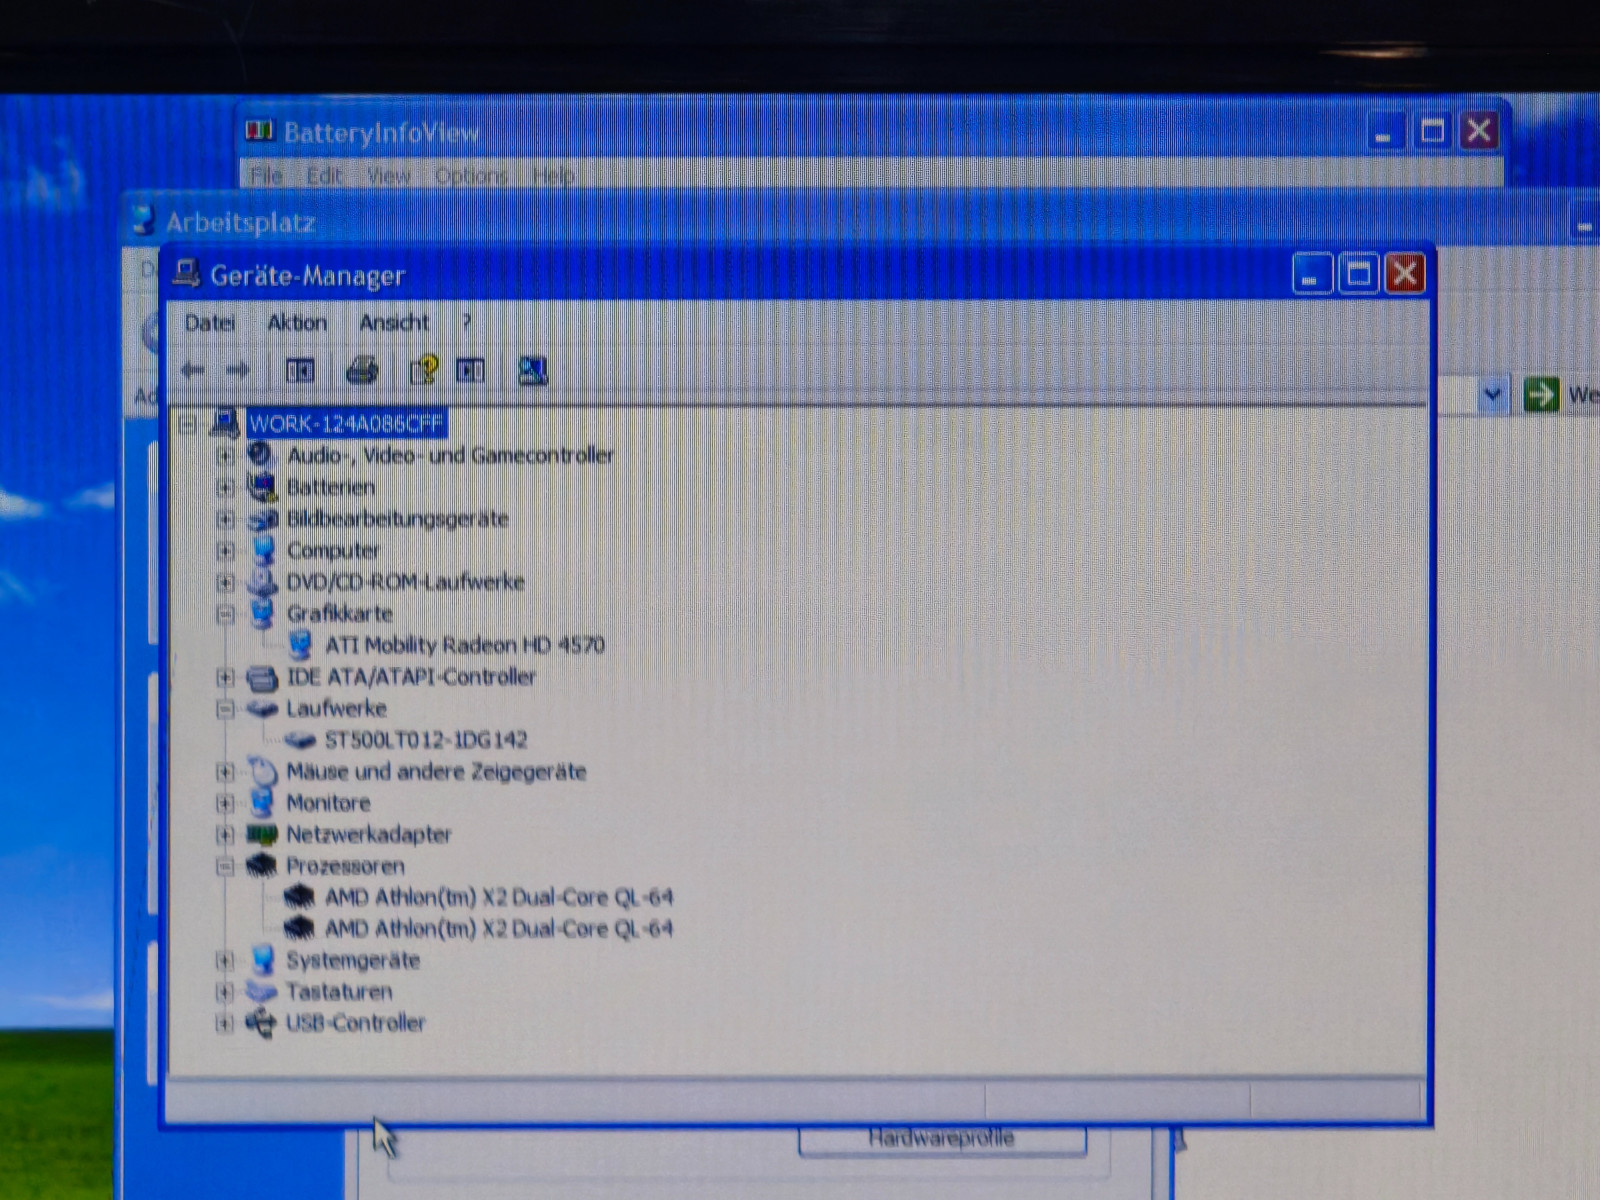Click the Hardwareprofile button
This screenshot has width=1600, height=1200.
(941, 1138)
